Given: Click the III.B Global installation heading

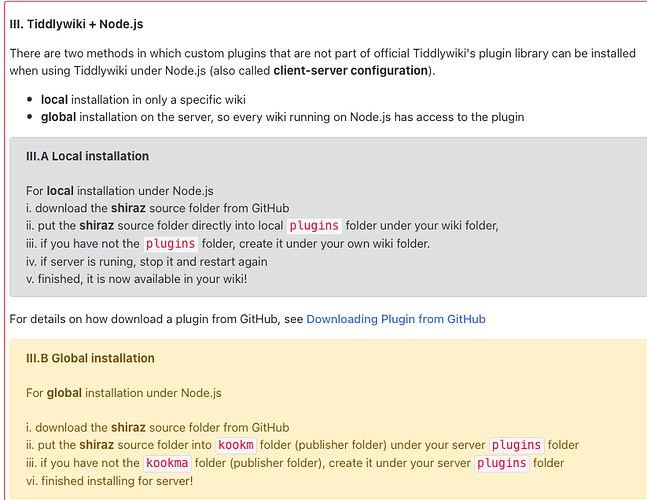Looking at the screenshot, I should (90, 358).
